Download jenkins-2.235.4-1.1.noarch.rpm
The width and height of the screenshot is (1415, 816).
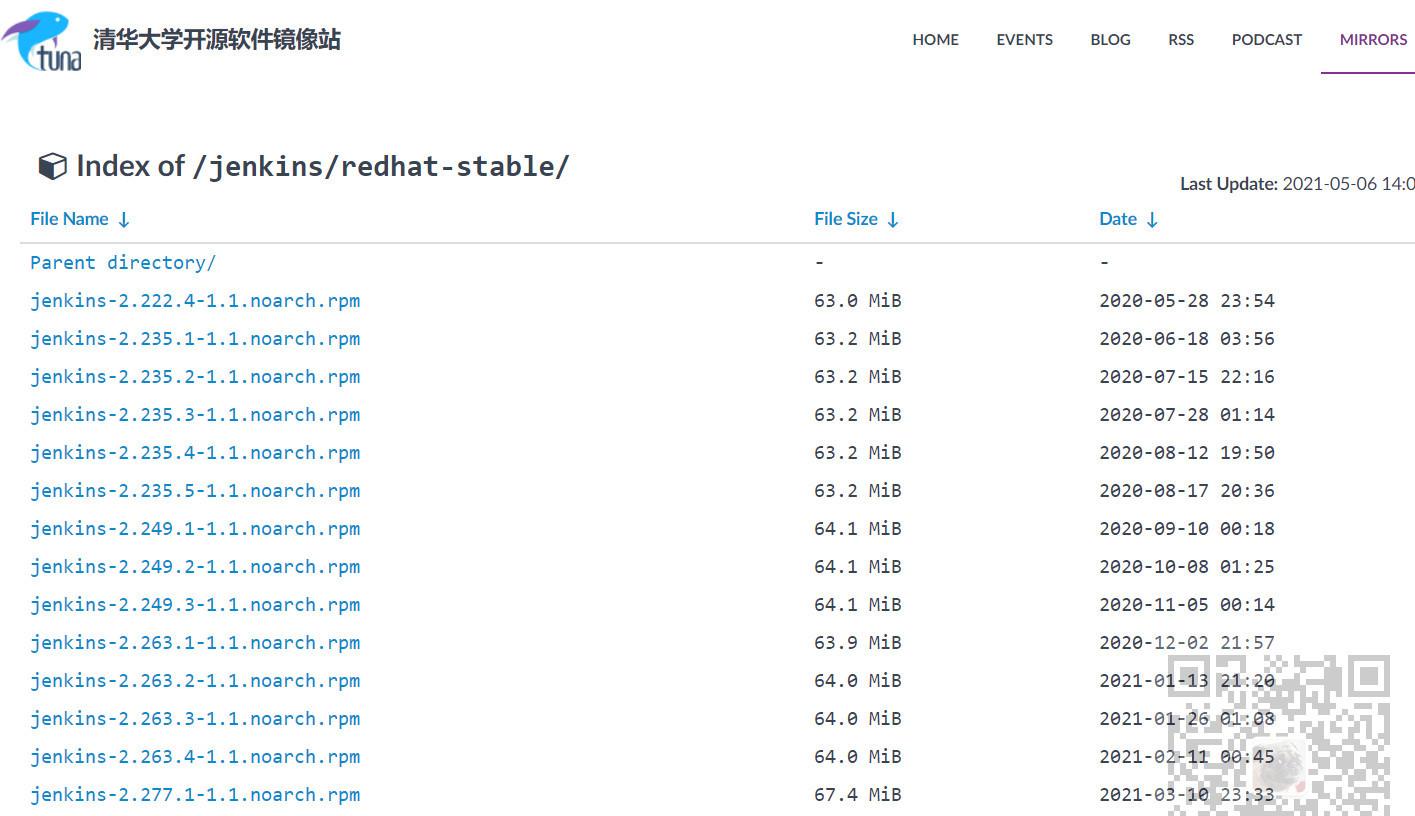(195, 452)
